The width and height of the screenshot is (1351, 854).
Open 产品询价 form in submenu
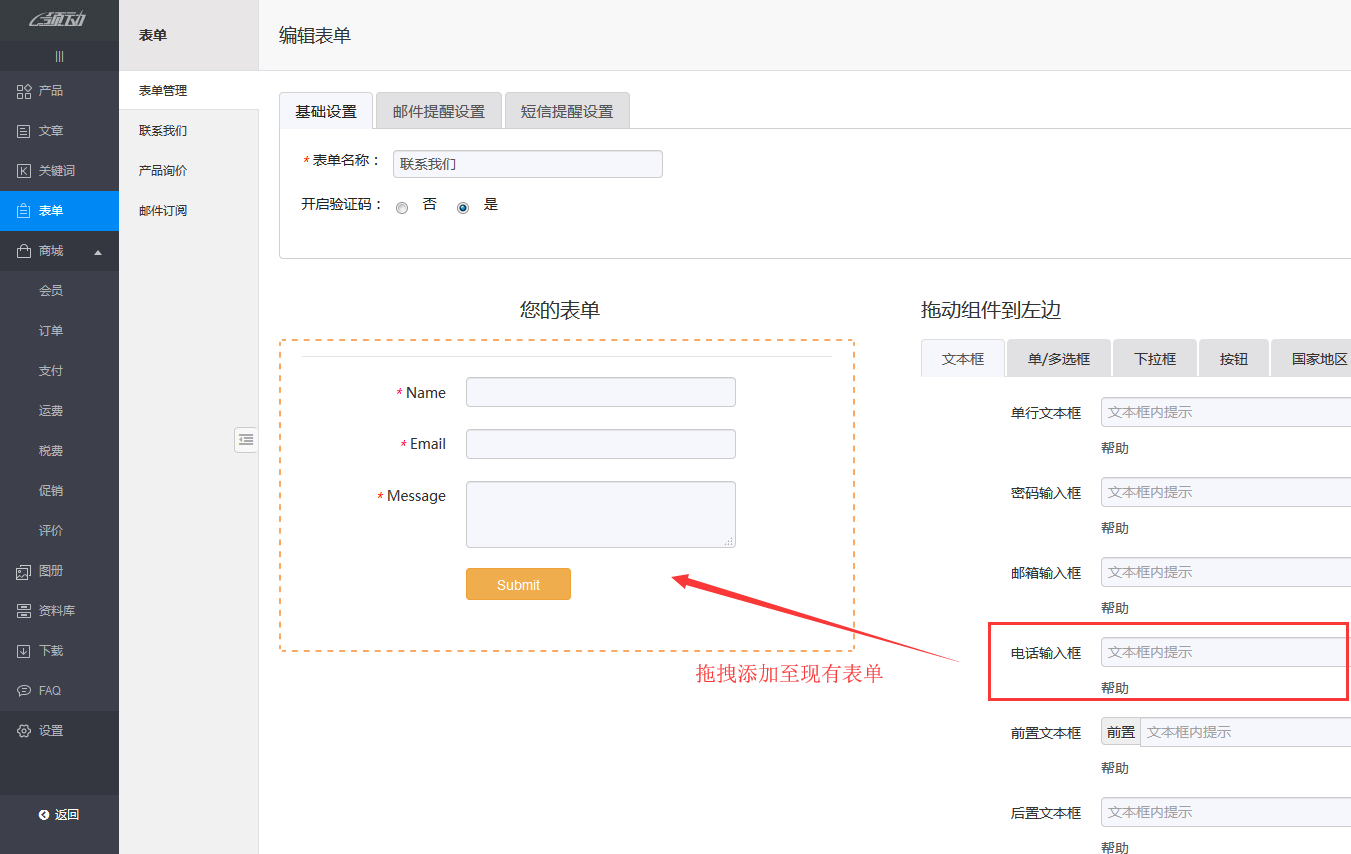(x=163, y=171)
